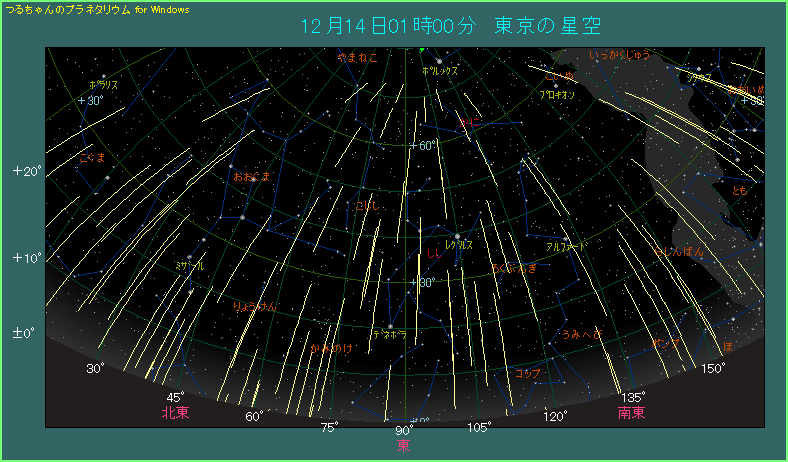This screenshot has width=788, height=462.
Task: Select the アルファード (Alphard) star label
Action: coord(566,245)
